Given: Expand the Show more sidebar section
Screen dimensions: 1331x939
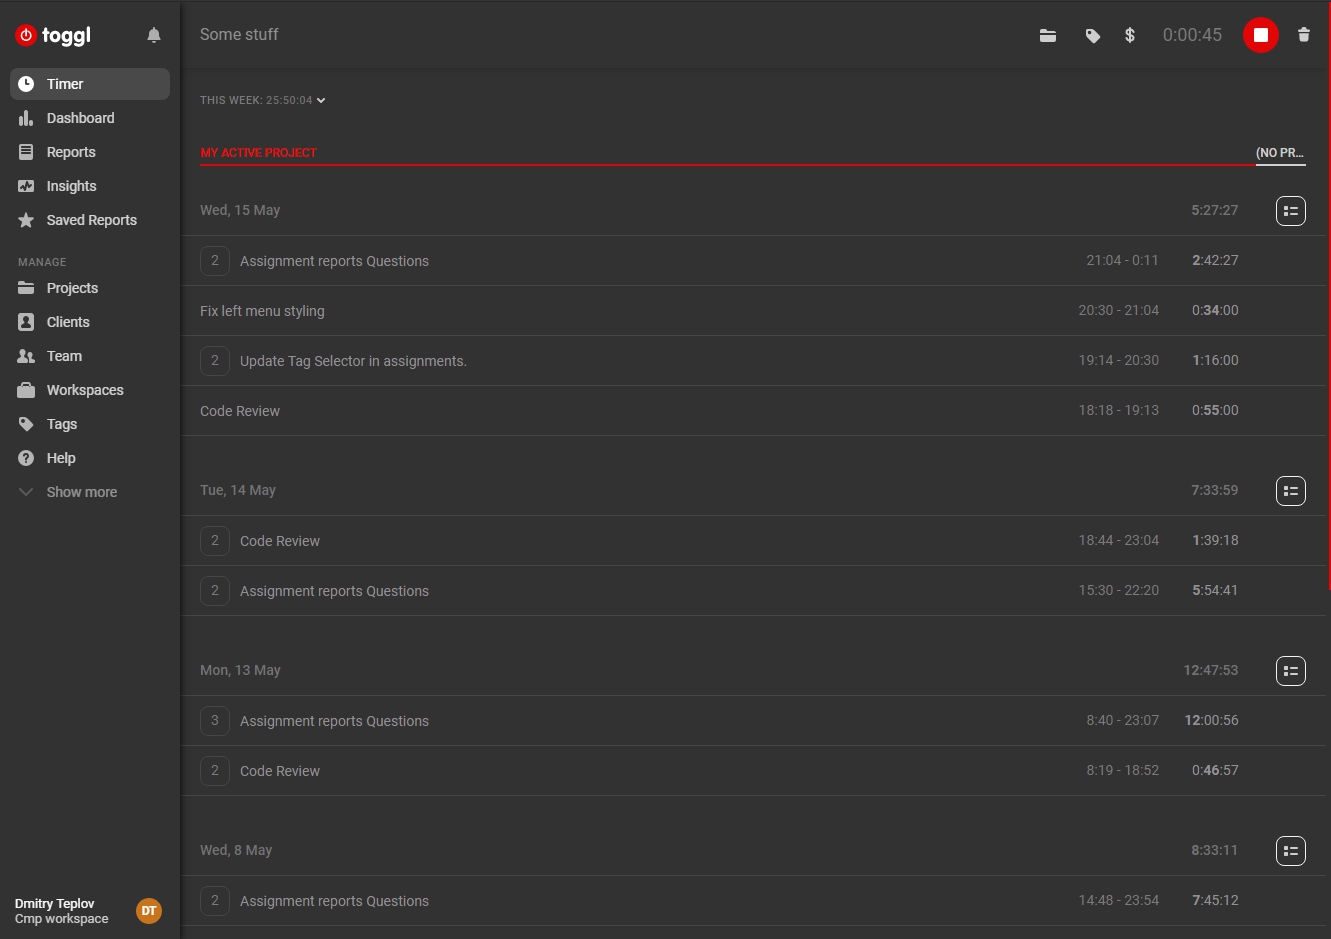Looking at the screenshot, I should coord(81,491).
